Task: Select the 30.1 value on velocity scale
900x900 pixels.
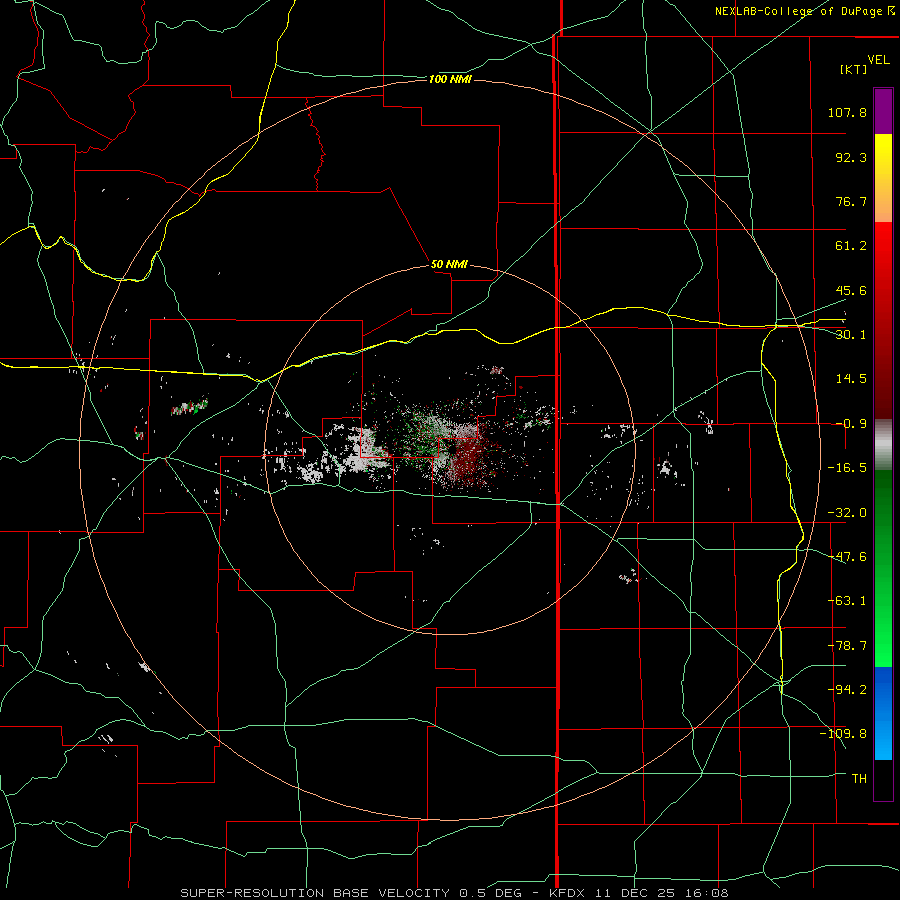Action: [851, 335]
